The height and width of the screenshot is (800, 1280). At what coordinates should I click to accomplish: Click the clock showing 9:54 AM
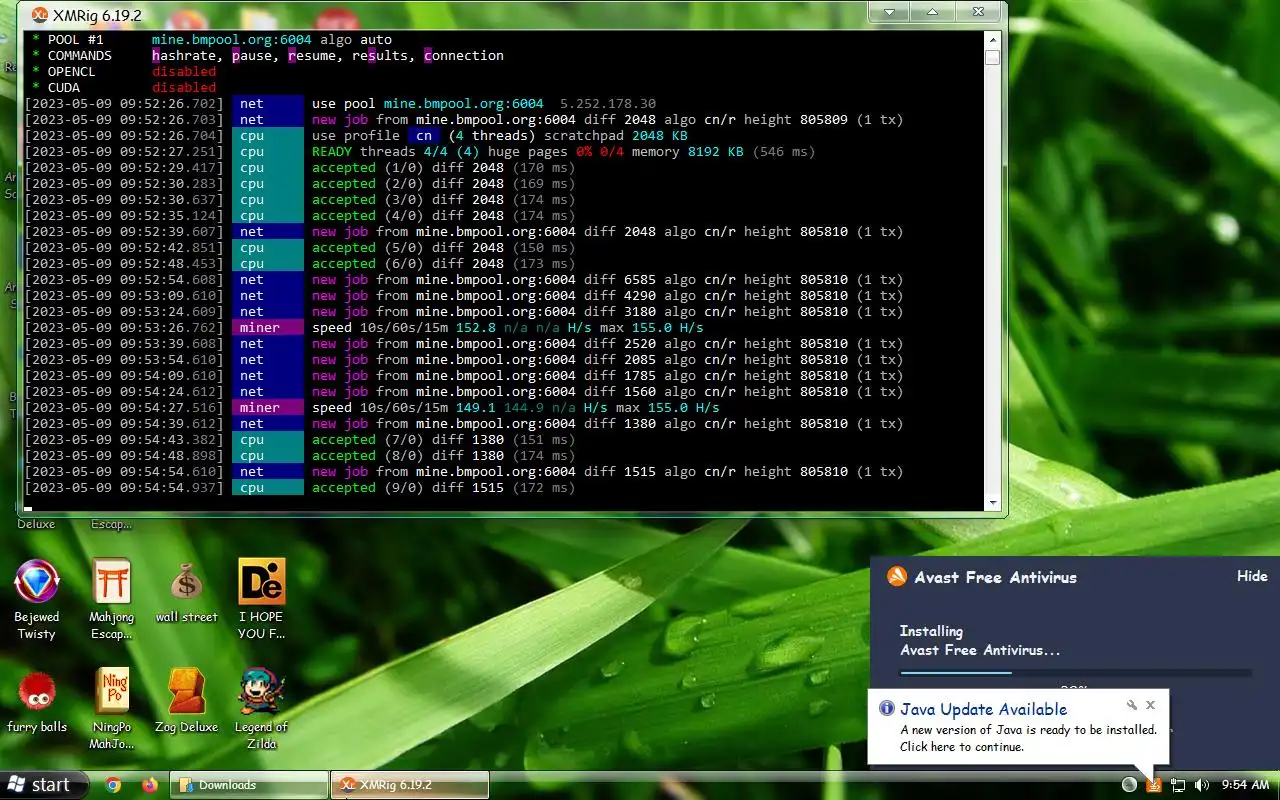pos(1246,785)
